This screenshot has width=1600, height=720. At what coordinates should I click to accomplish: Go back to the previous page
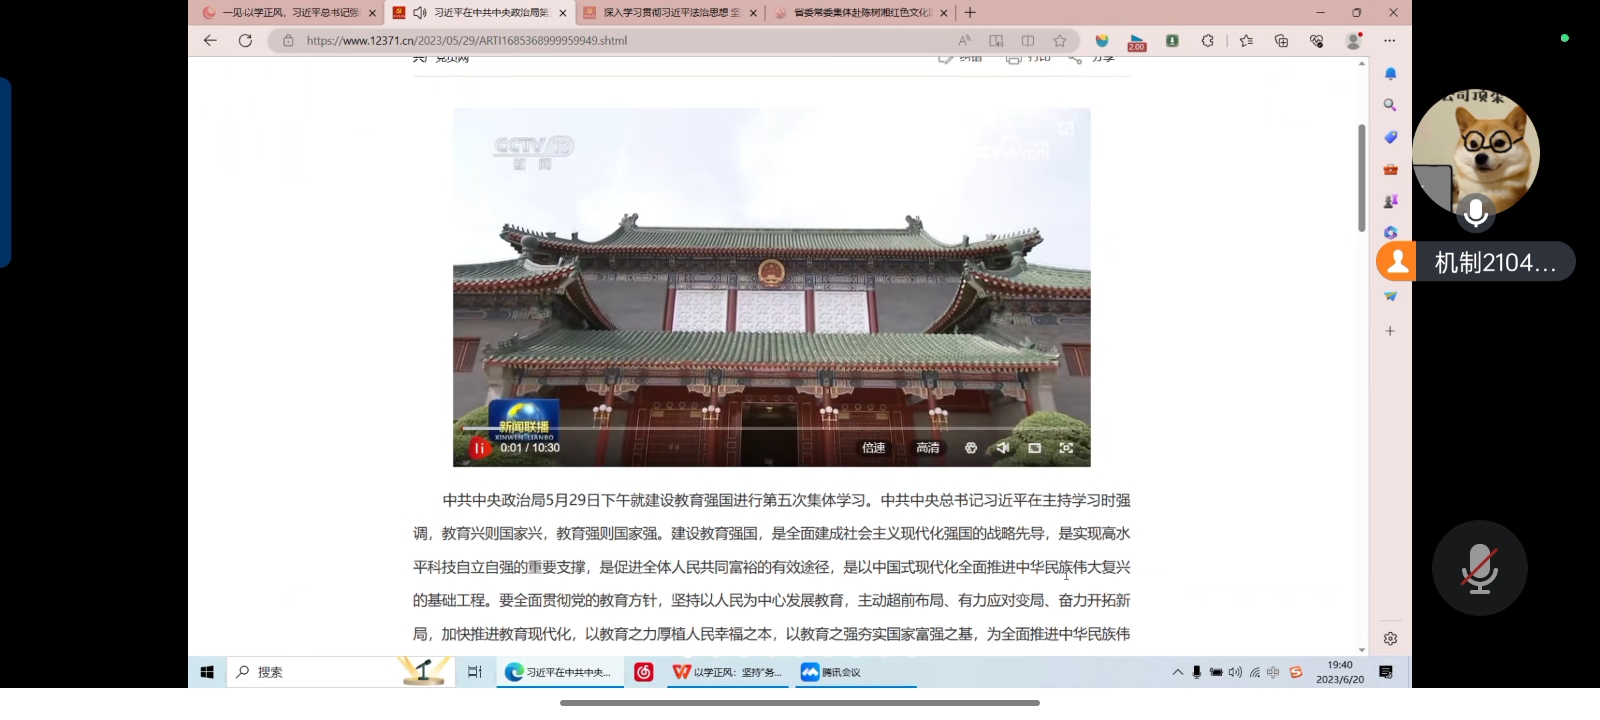click(210, 41)
